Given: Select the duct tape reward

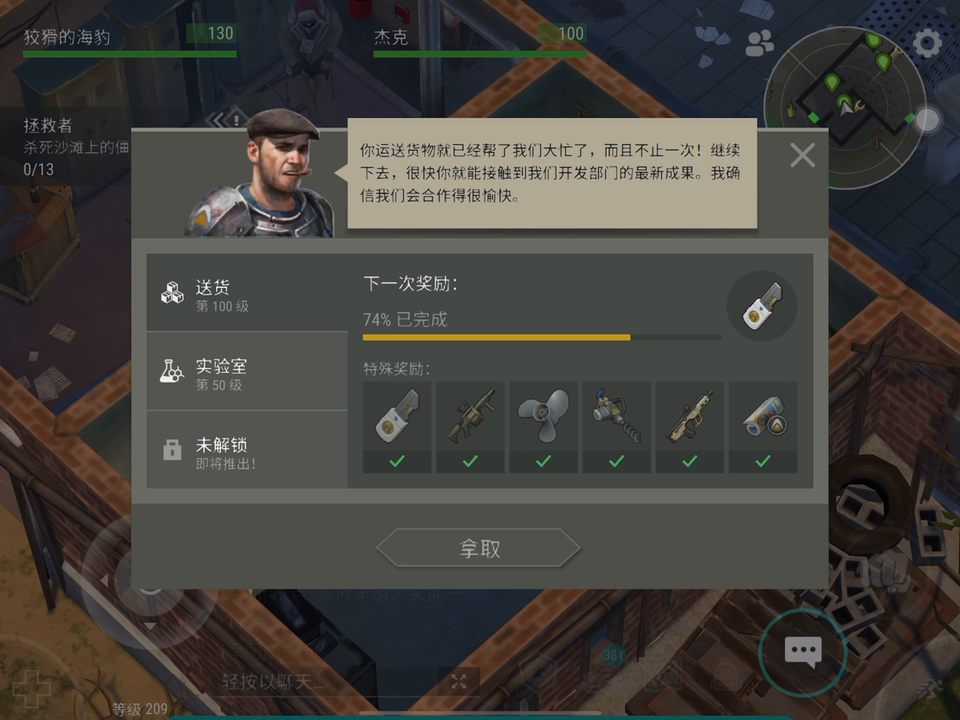Looking at the screenshot, I should [x=763, y=416].
